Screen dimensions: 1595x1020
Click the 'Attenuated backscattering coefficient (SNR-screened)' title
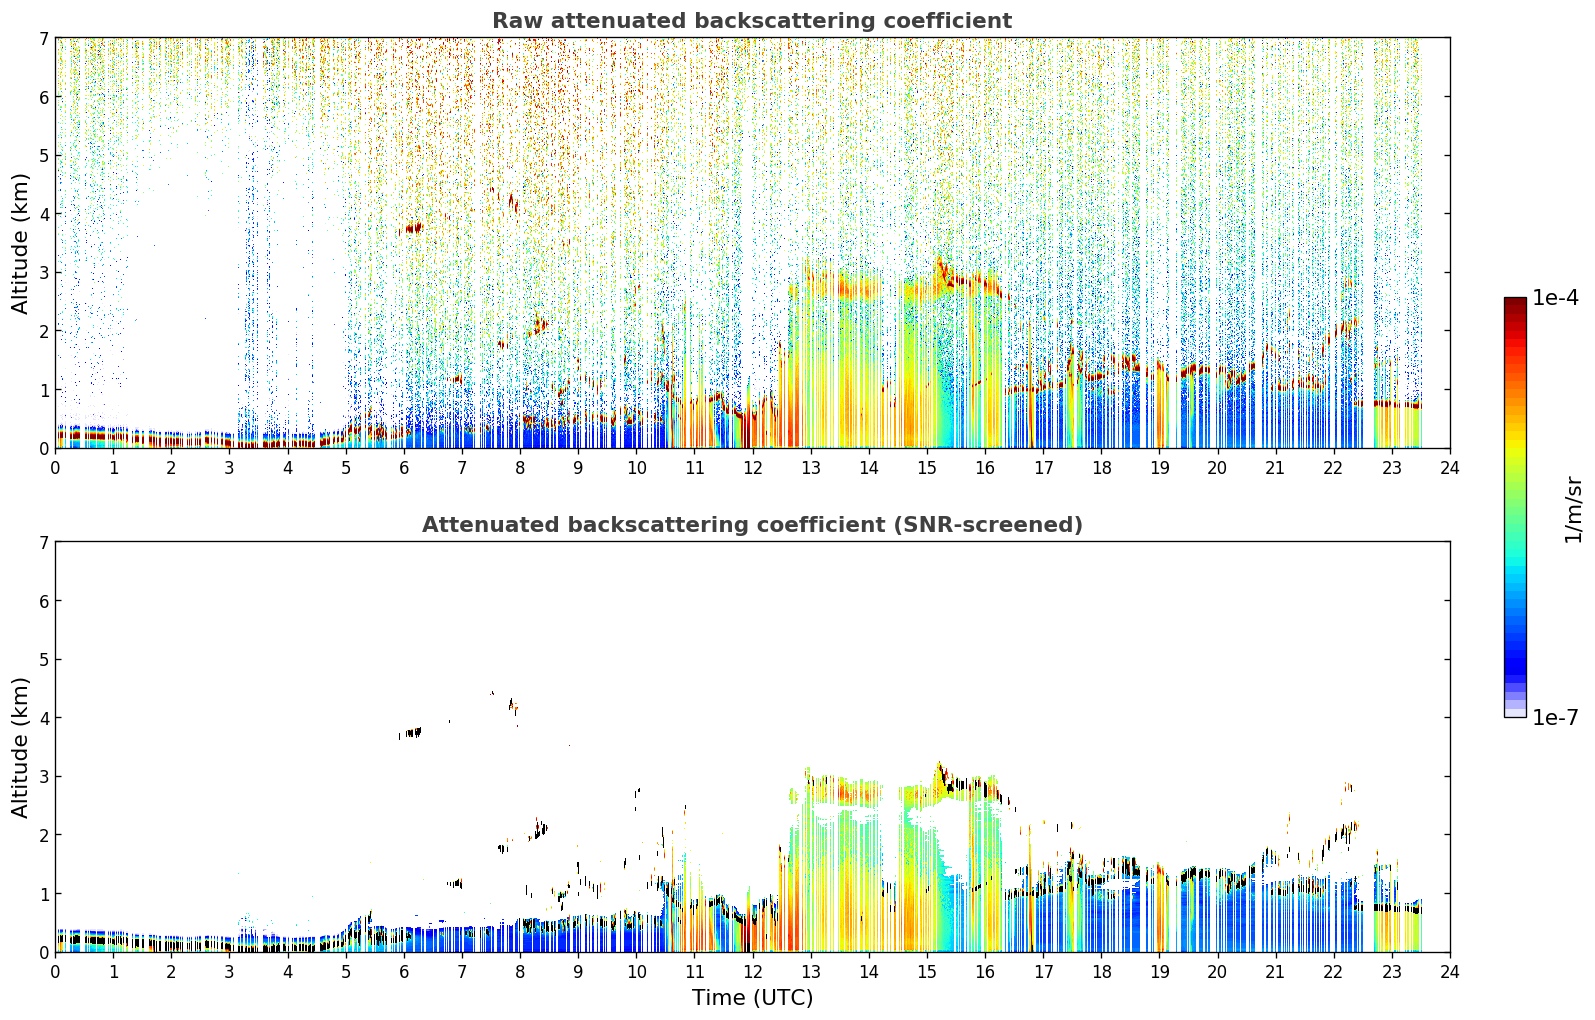pyautogui.click(x=752, y=525)
